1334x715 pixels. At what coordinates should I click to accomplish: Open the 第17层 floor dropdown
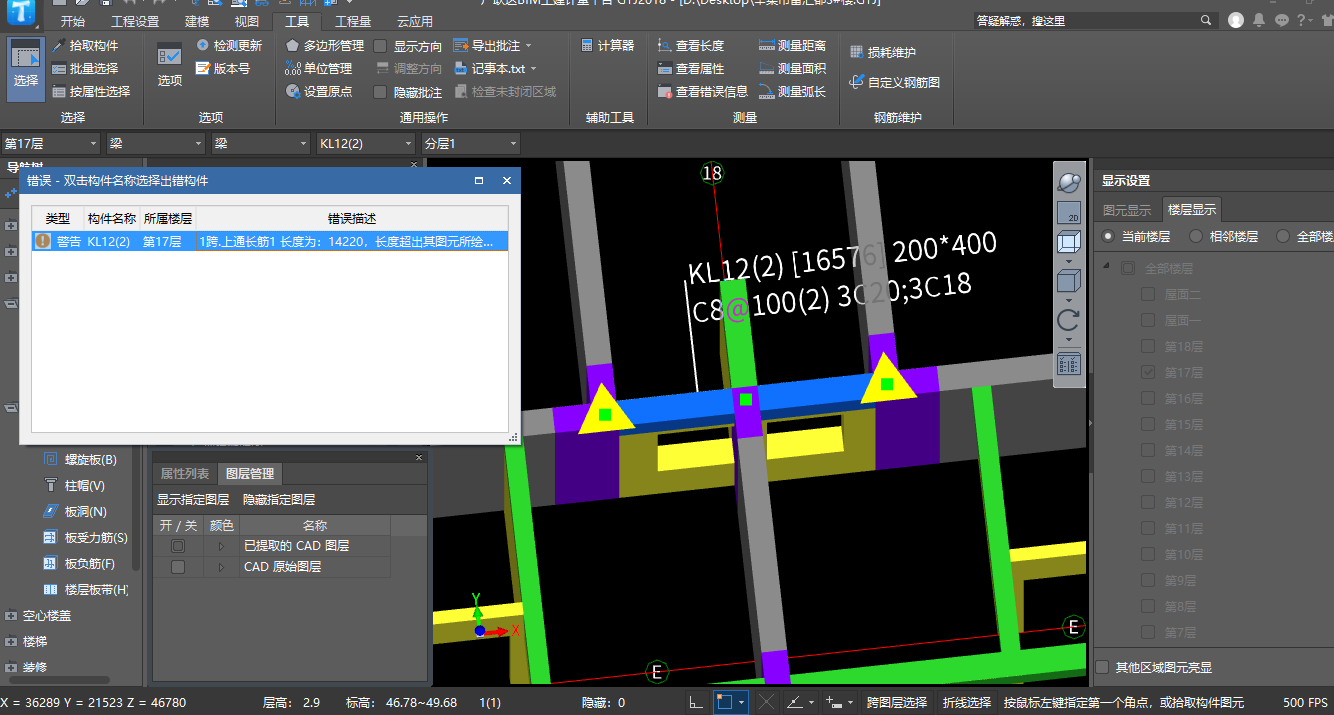(x=51, y=144)
